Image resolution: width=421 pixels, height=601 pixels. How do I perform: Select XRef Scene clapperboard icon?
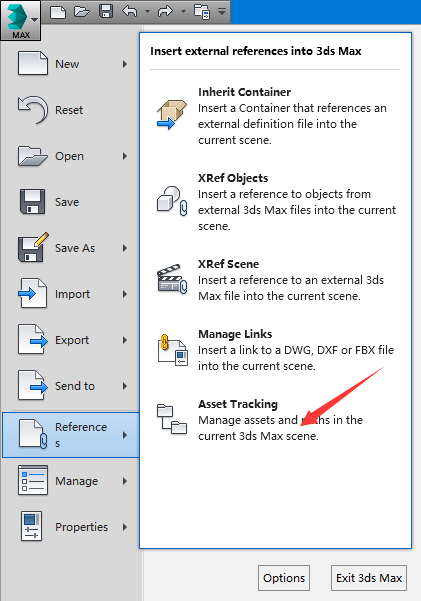[172, 279]
